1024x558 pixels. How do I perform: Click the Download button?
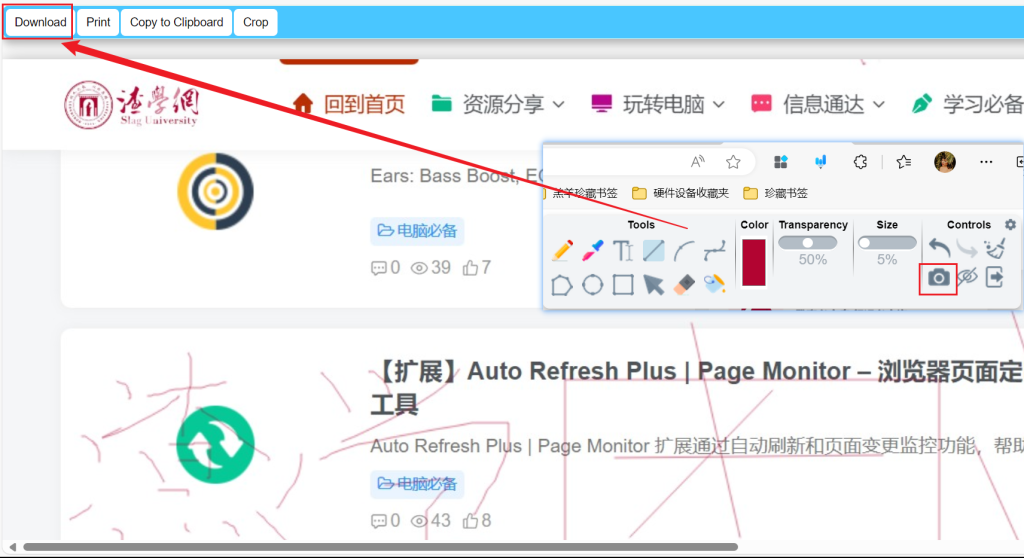click(x=40, y=22)
